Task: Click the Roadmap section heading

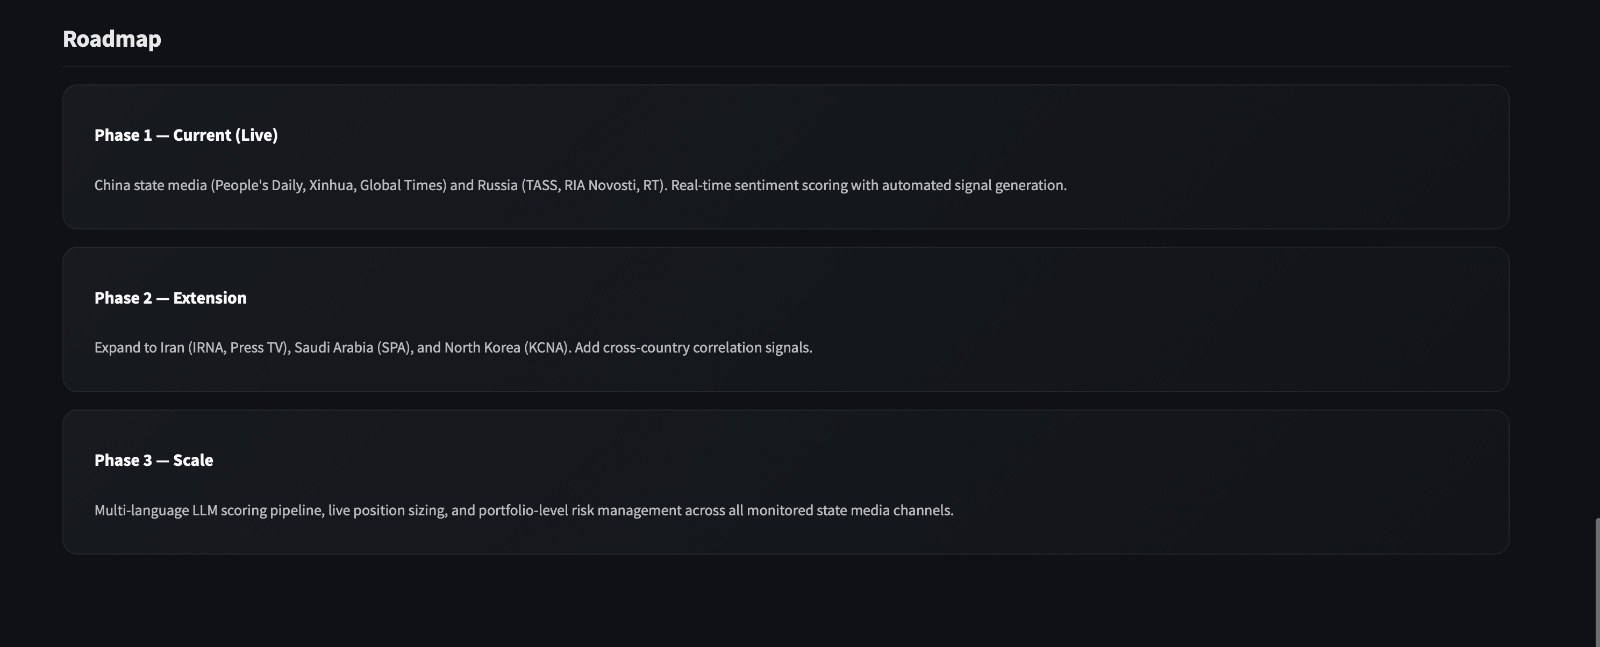Action: tap(112, 39)
